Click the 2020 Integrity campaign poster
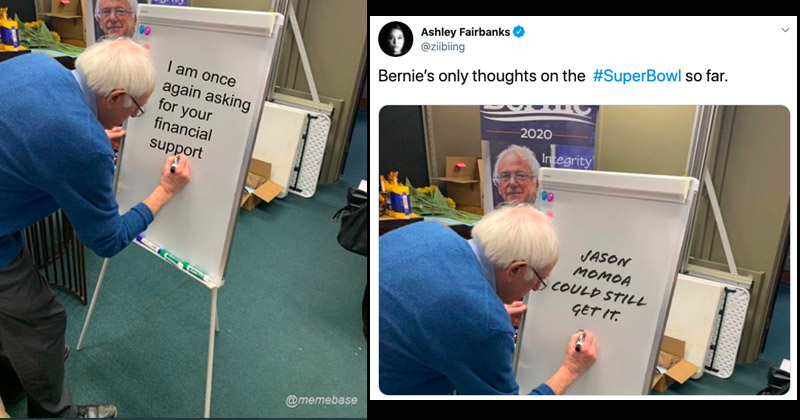This screenshot has height=420, width=800. [539, 153]
